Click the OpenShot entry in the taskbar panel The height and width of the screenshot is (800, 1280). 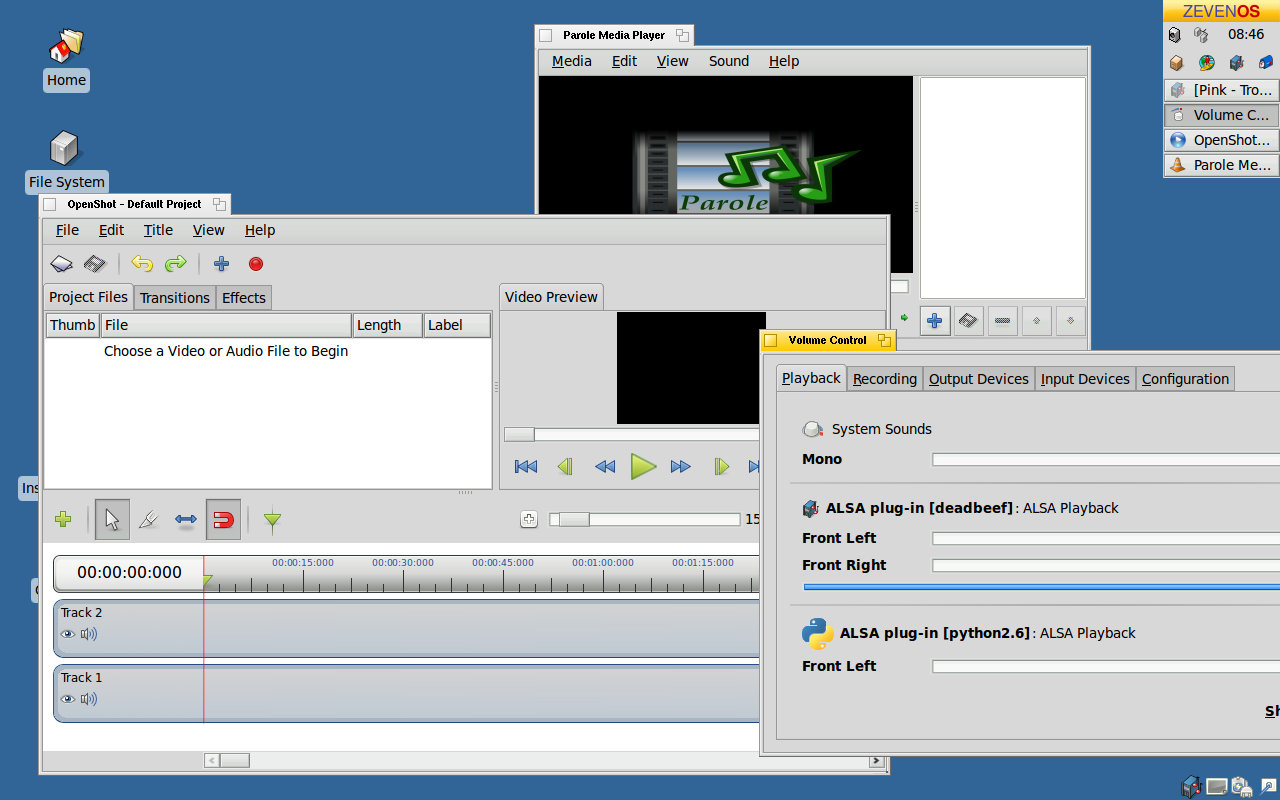(1221, 140)
